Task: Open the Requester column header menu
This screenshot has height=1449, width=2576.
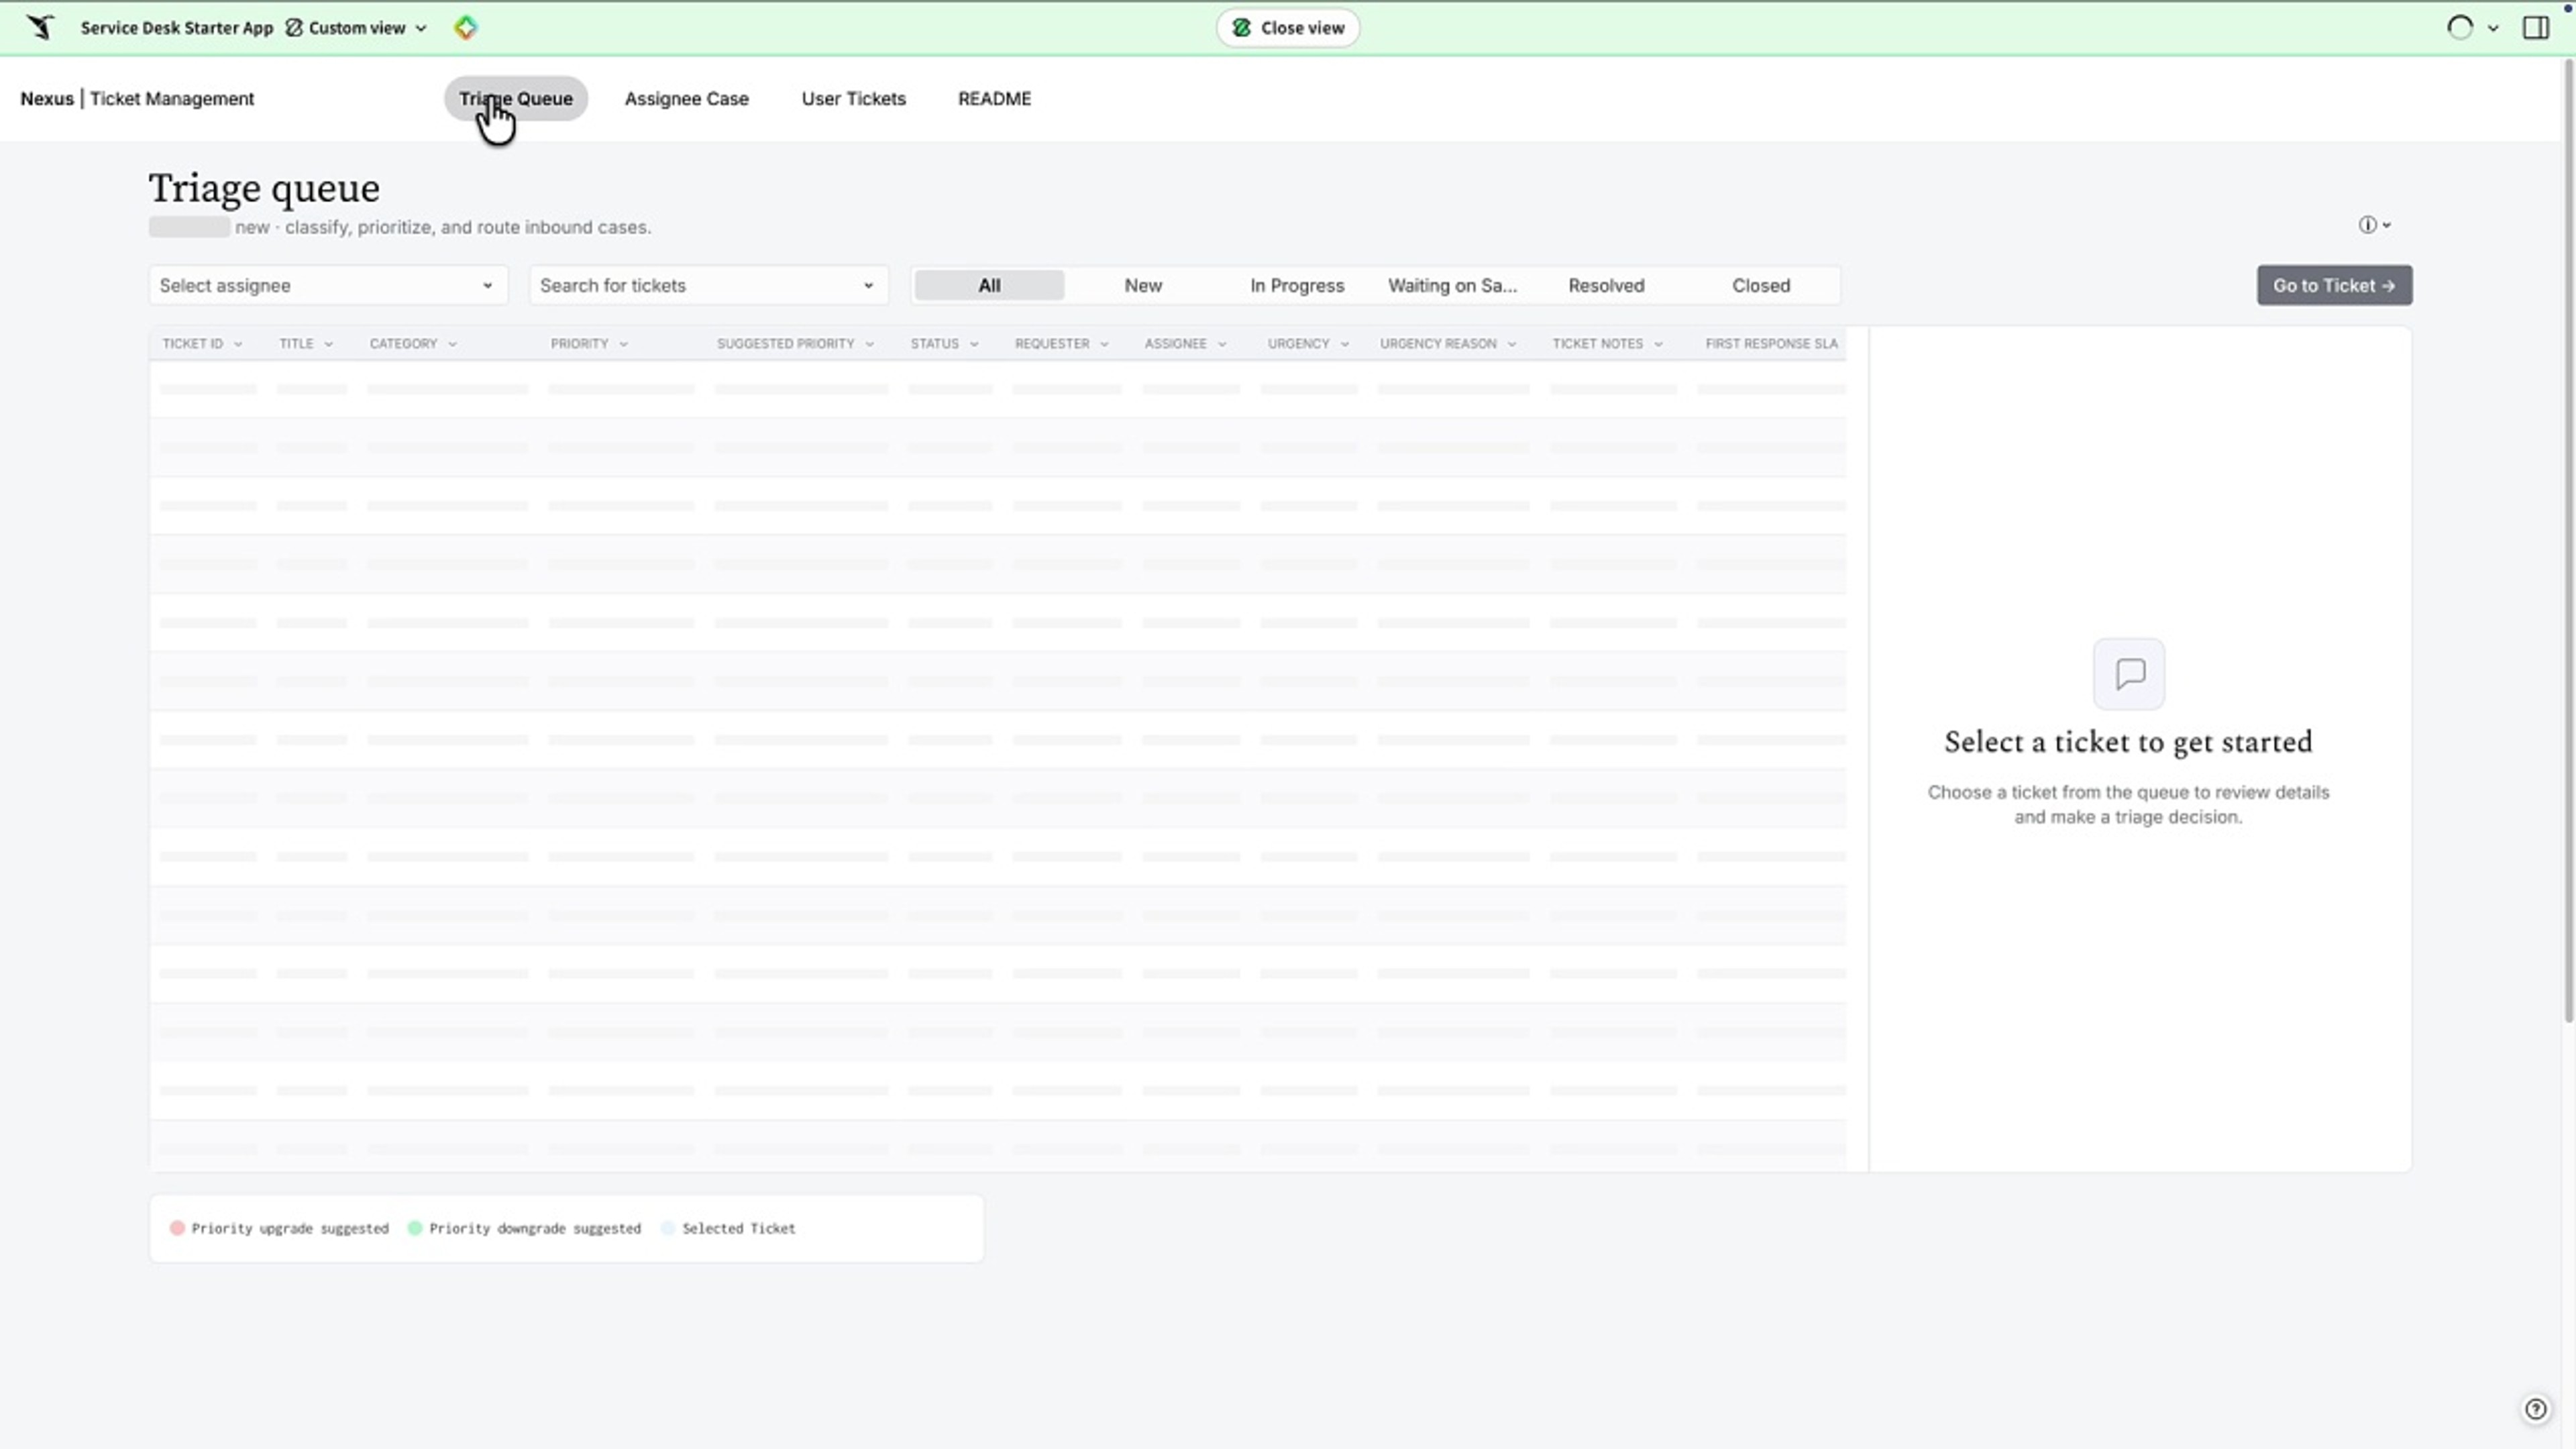Action: (1104, 344)
